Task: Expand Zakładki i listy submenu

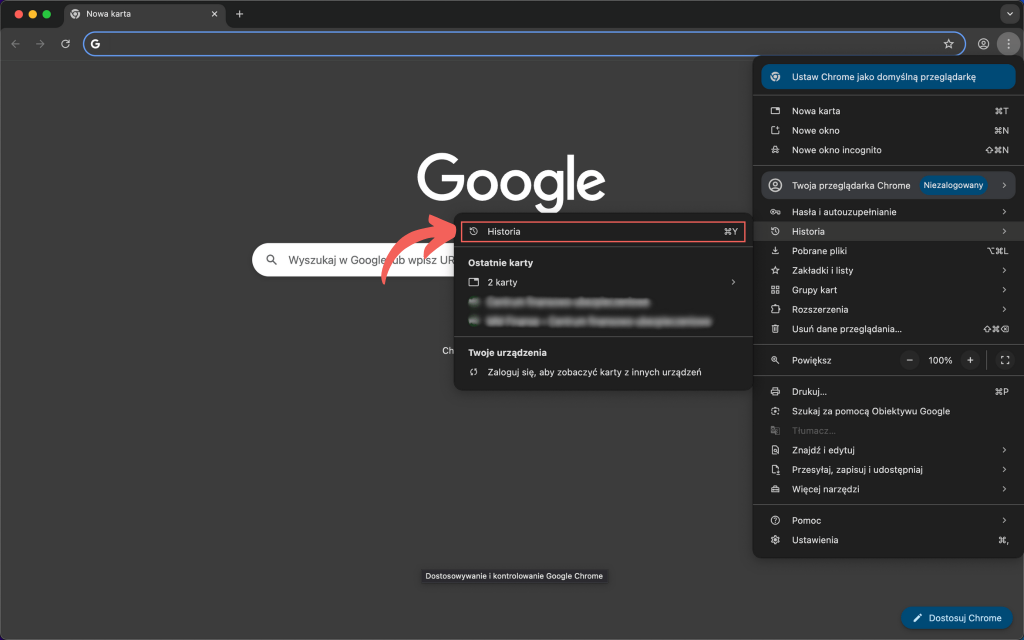Action: point(887,270)
